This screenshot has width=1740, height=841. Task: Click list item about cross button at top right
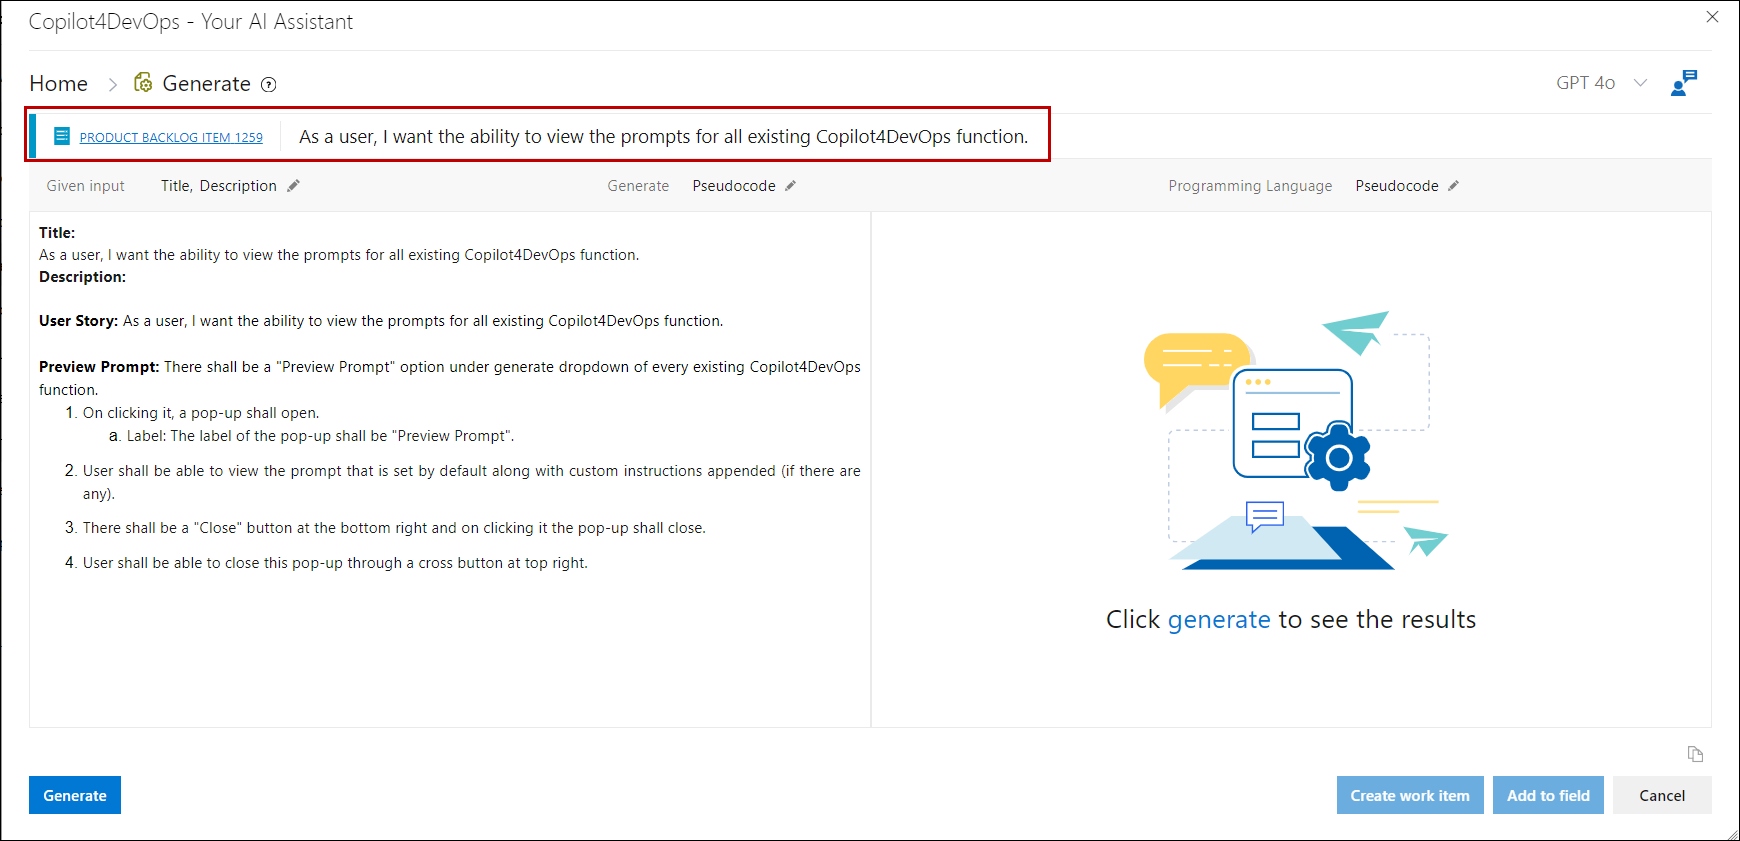pos(335,563)
